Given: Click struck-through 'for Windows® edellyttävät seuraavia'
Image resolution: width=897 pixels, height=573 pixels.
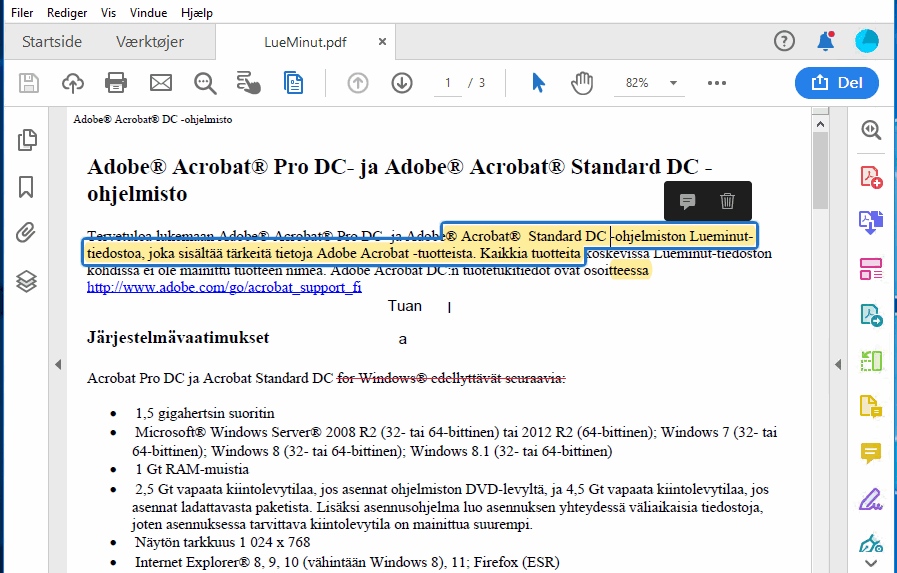Looking at the screenshot, I should pyautogui.click(x=451, y=378).
